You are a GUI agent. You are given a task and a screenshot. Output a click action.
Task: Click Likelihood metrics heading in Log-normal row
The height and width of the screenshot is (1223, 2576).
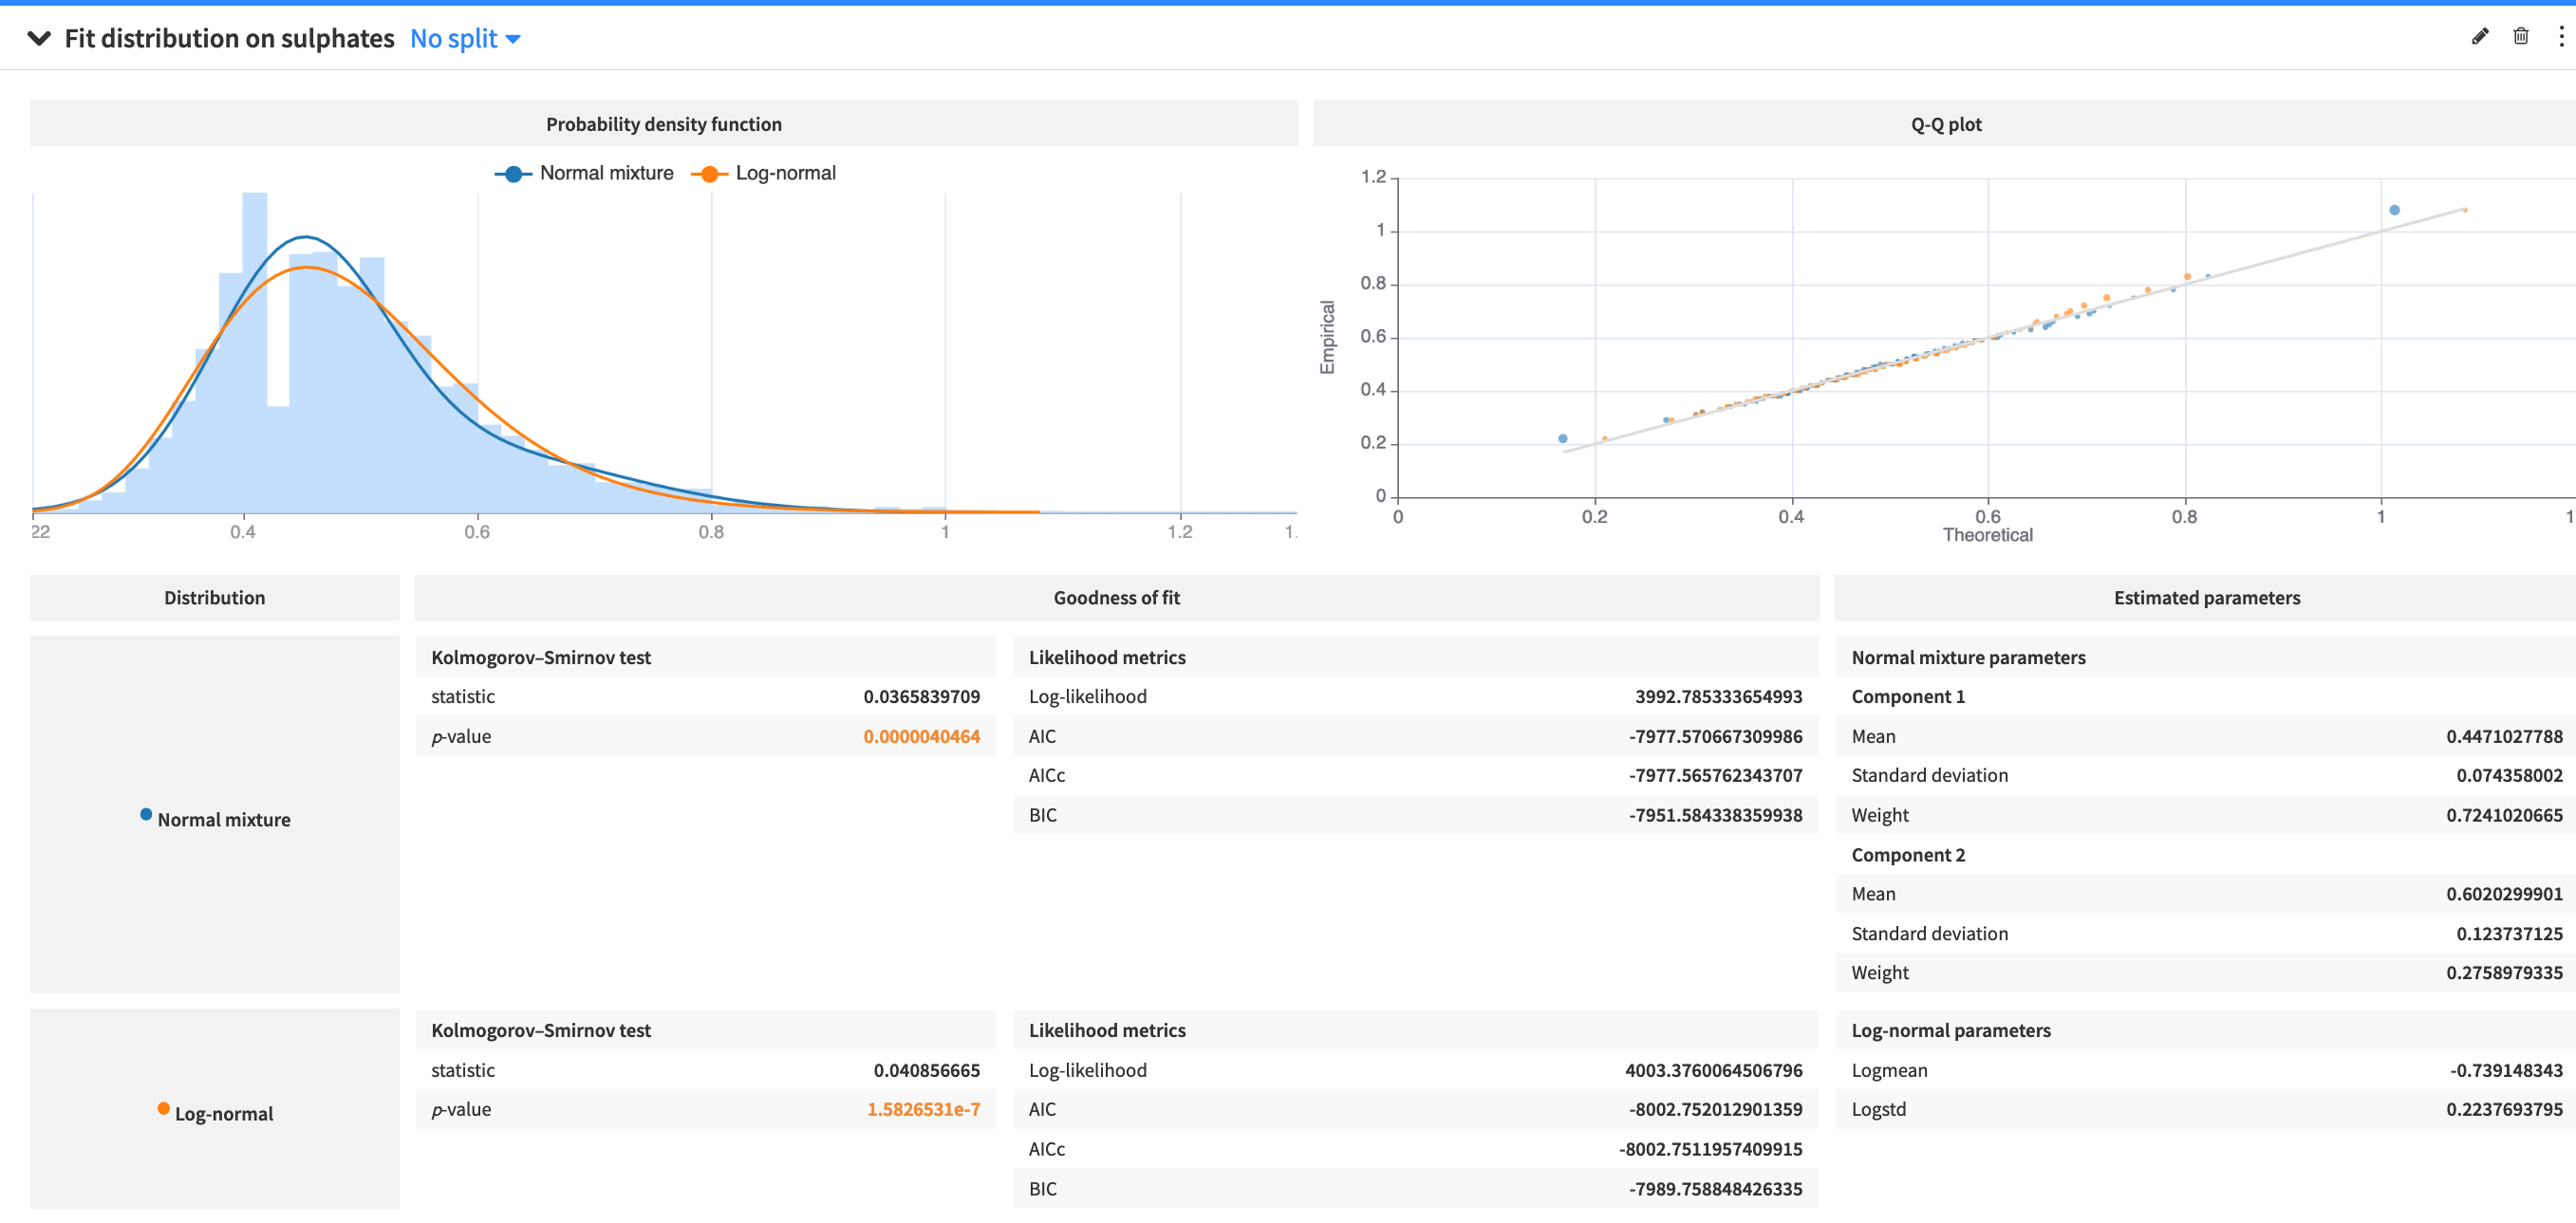(x=1107, y=1030)
